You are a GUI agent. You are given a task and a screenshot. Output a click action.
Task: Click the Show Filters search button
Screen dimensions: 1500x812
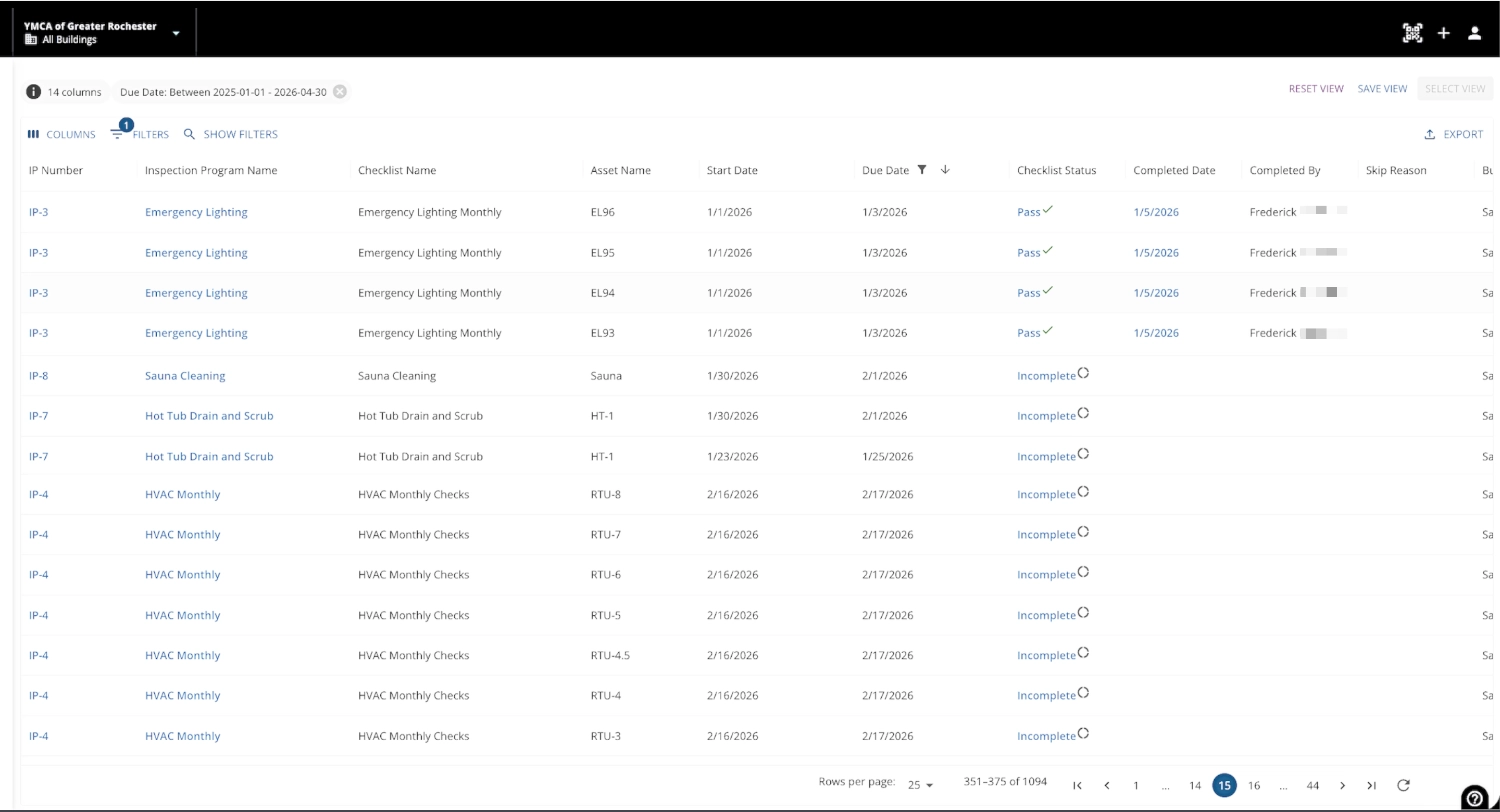click(x=231, y=134)
